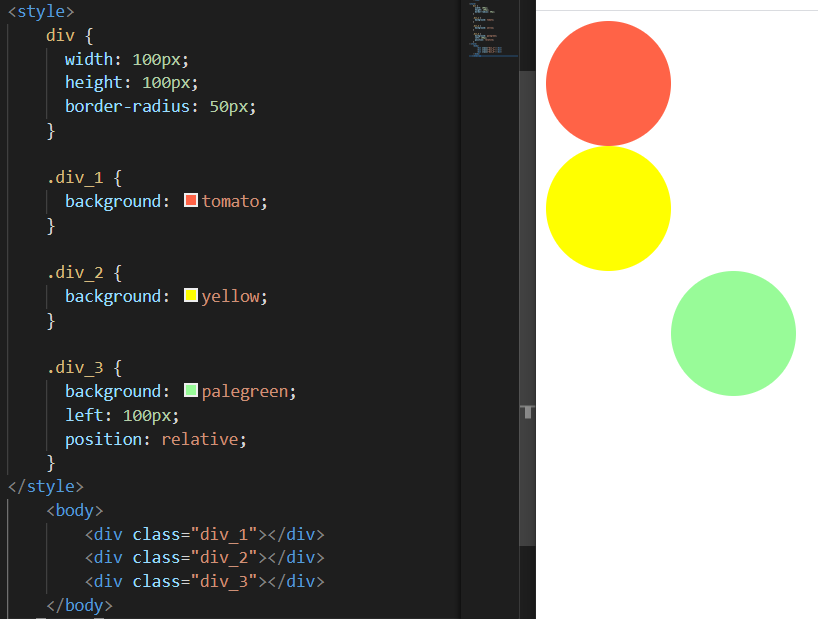Click the opening style tag
The image size is (818, 619).
tap(41, 11)
